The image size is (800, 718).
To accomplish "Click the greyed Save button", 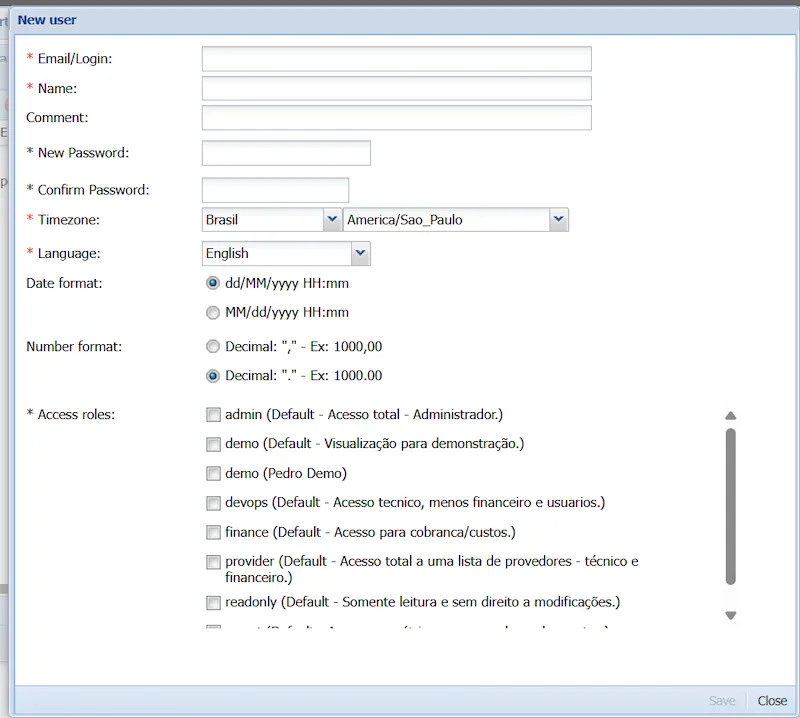I will (722, 701).
